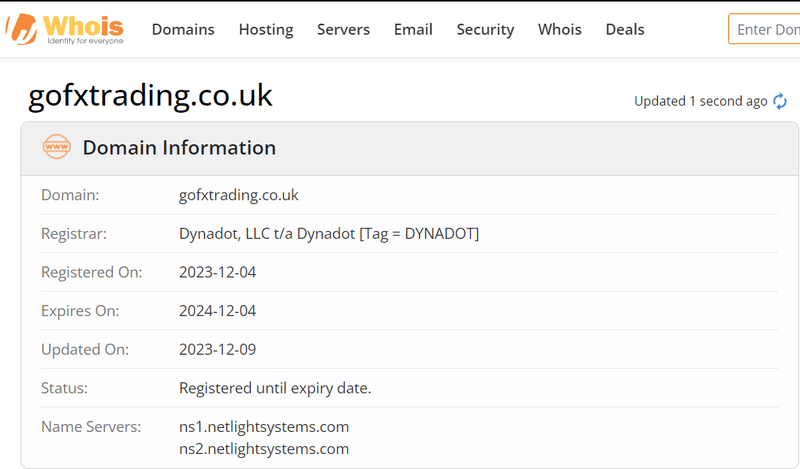The image size is (800, 469).
Task: Select name server ns1.netlightsystems.com
Action: [264, 427]
